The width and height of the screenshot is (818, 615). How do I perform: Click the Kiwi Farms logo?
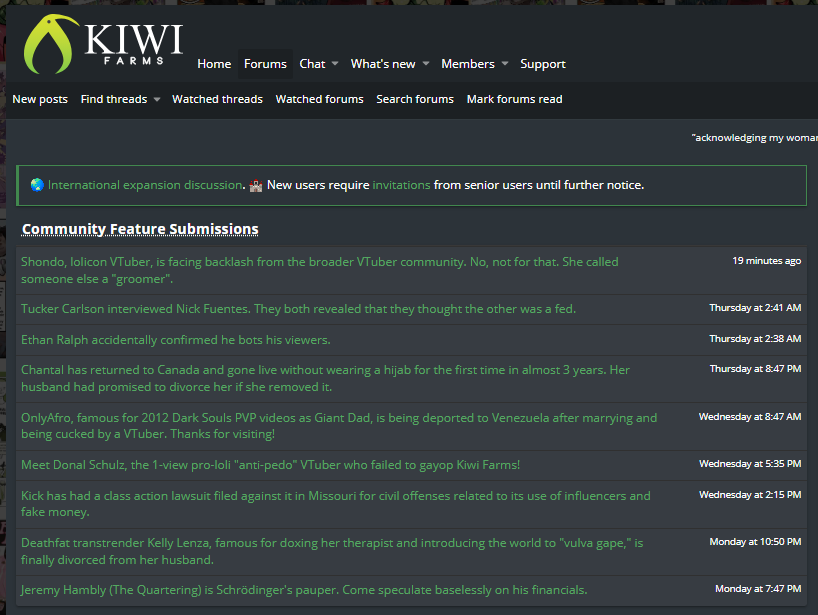[103, 44]
